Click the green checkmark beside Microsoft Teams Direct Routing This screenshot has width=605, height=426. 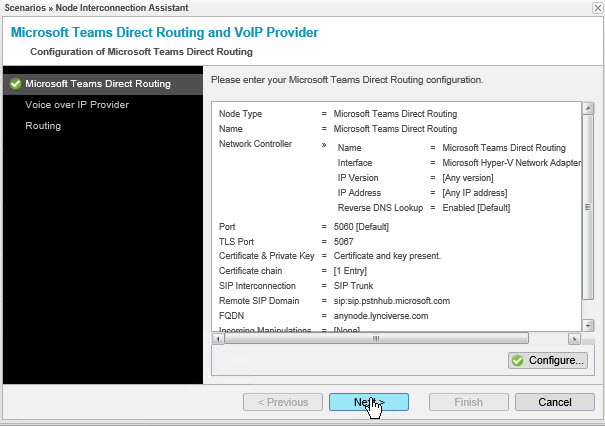coord(15,84)
